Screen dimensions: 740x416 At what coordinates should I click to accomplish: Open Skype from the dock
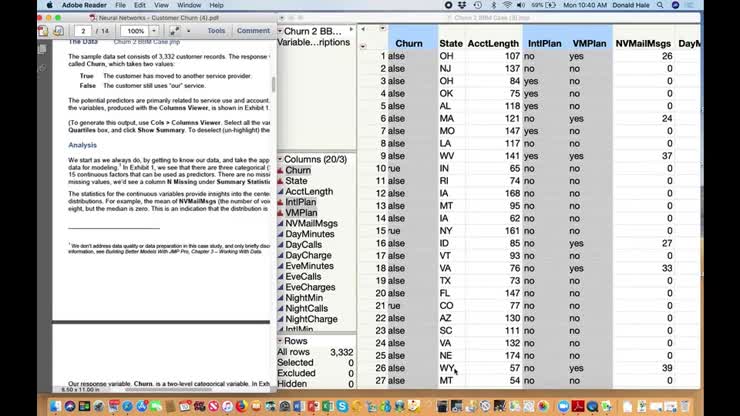pyautogui.click(x=343, y=406)
